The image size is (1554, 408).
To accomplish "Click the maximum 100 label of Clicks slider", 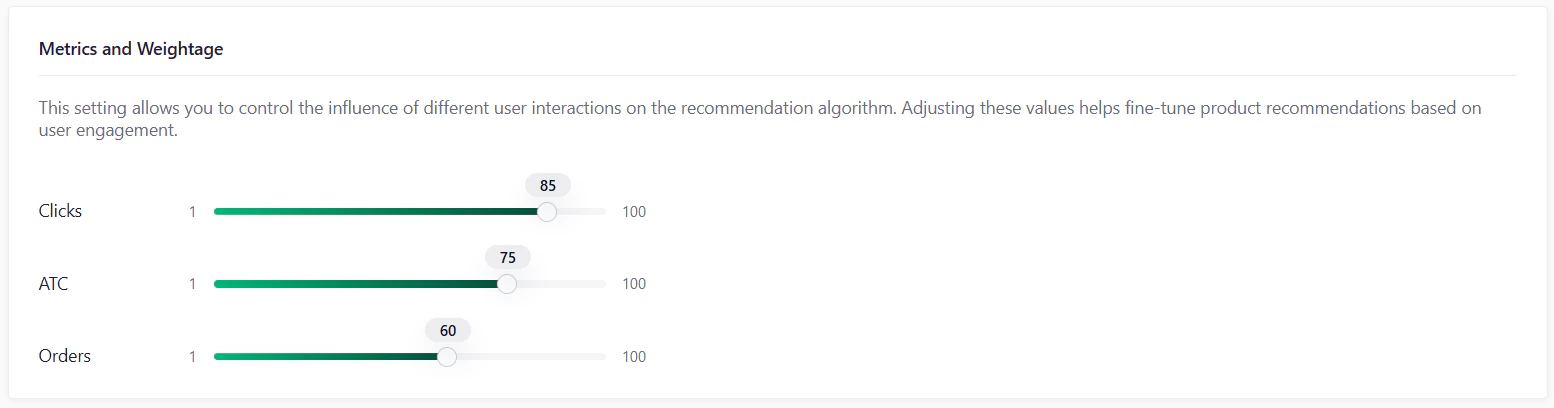I will pyautogui.click(x=634, y=212).
